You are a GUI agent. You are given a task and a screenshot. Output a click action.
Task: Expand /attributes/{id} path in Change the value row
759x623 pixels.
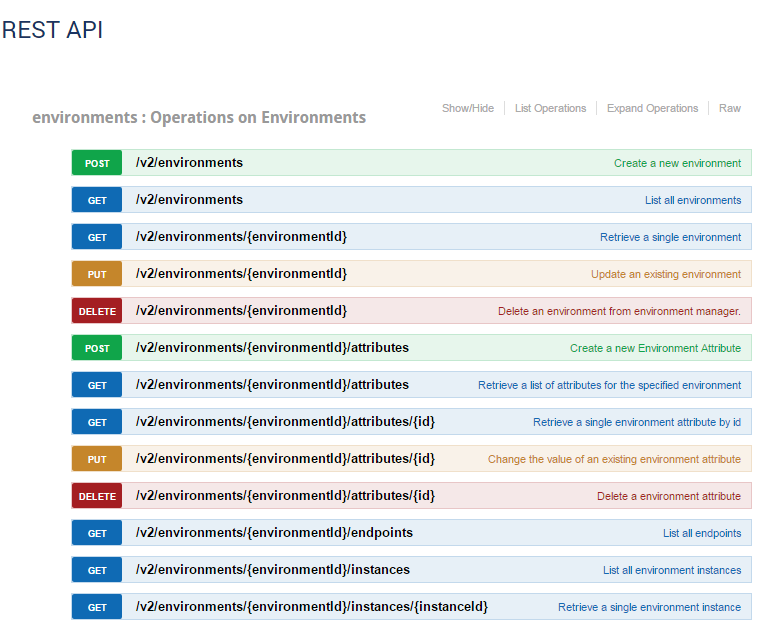click(285, 458)
